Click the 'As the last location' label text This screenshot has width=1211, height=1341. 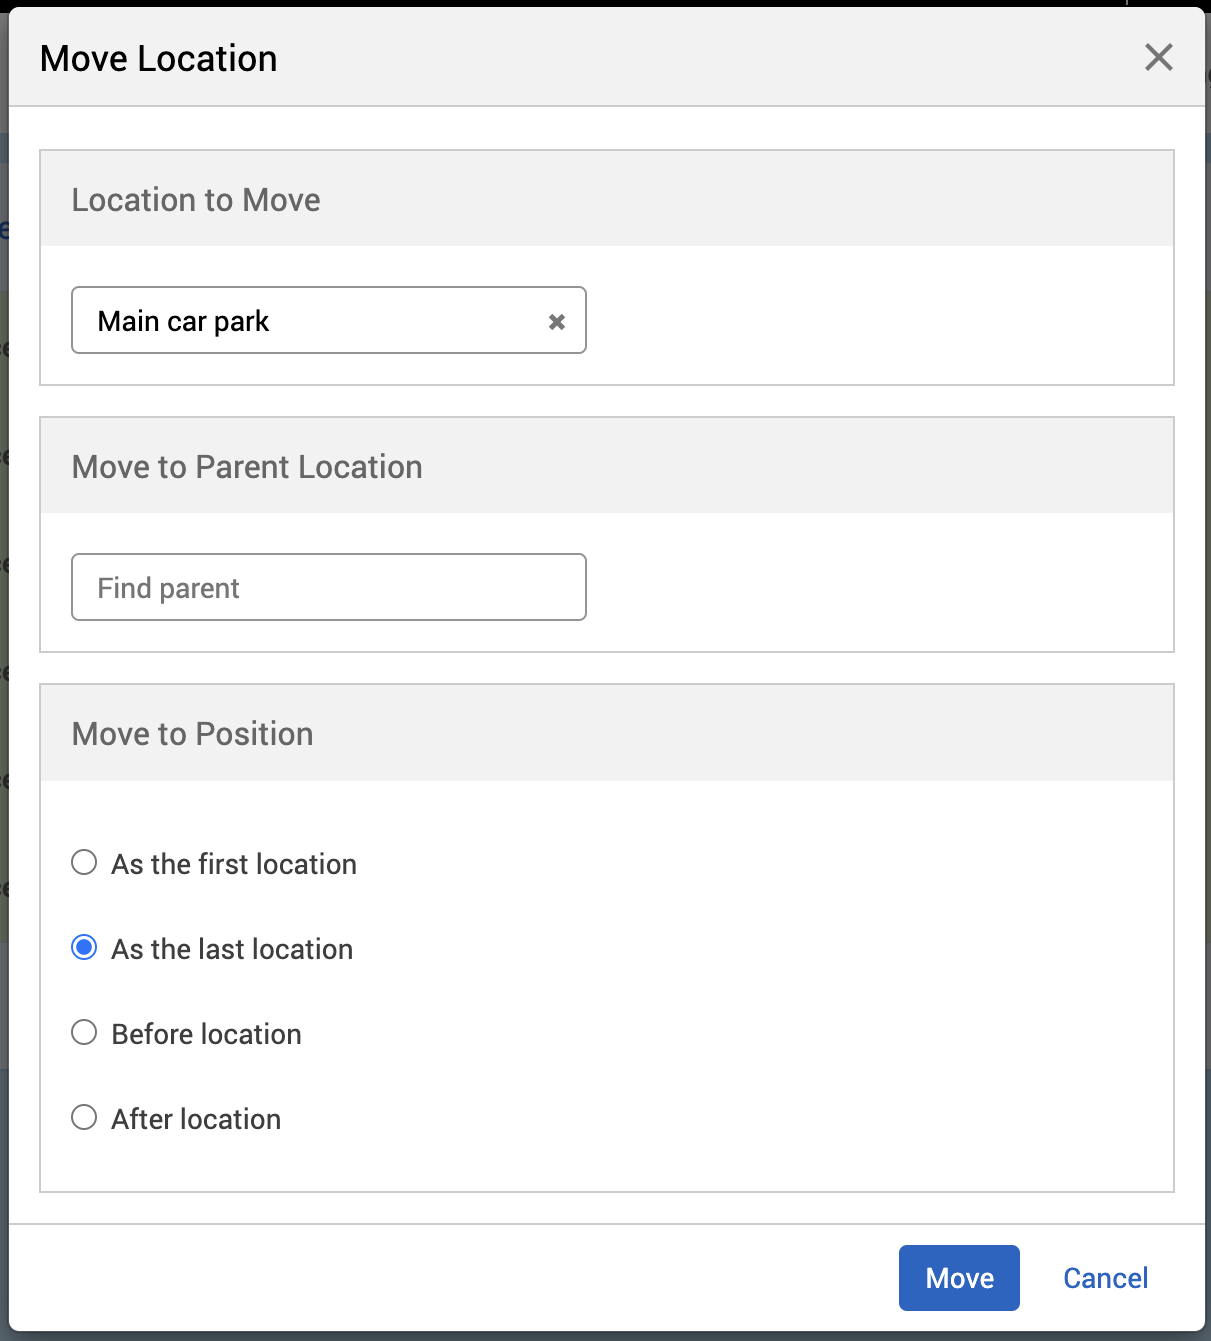coord(232,949)
